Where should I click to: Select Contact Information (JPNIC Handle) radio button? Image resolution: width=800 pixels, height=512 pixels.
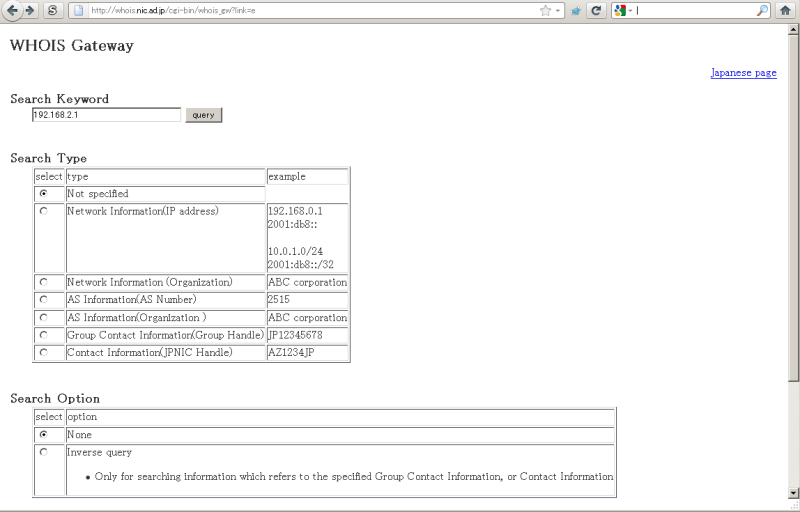(x=43, y=353)
